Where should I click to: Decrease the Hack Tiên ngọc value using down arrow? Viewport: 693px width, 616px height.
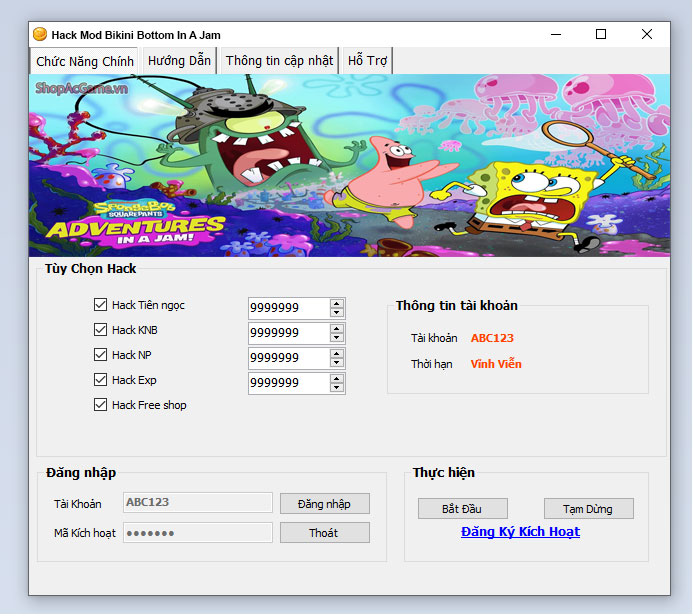[337, 312]
